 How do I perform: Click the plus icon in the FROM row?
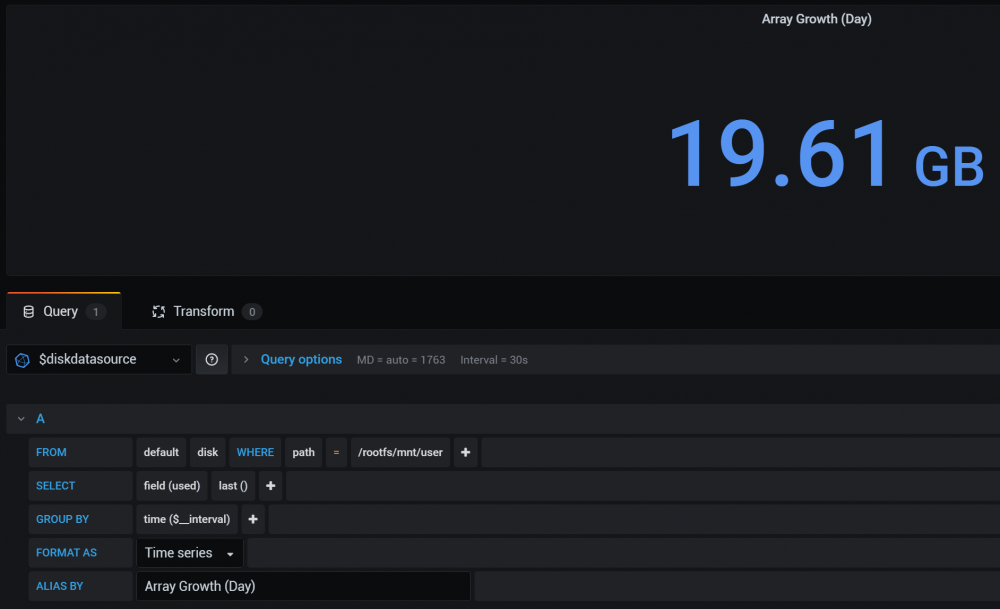(466, 452)
